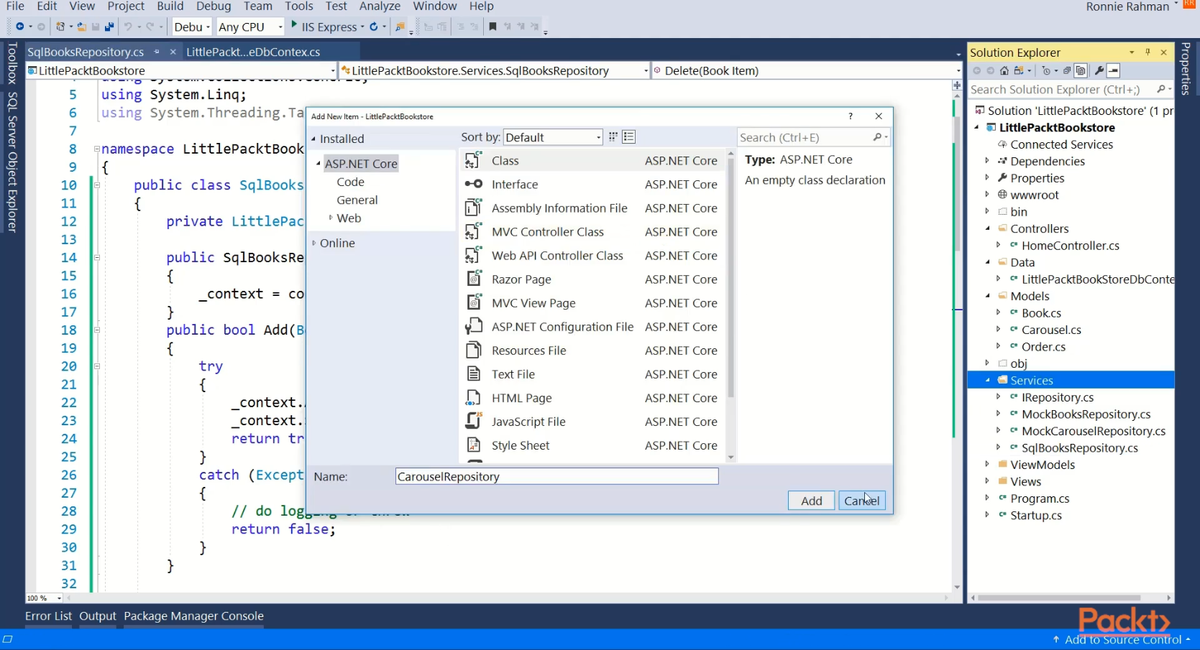
Task: Open Solution Explorer Properties wrench icon
Action: pyautogui.click(x=1099, y=71)
